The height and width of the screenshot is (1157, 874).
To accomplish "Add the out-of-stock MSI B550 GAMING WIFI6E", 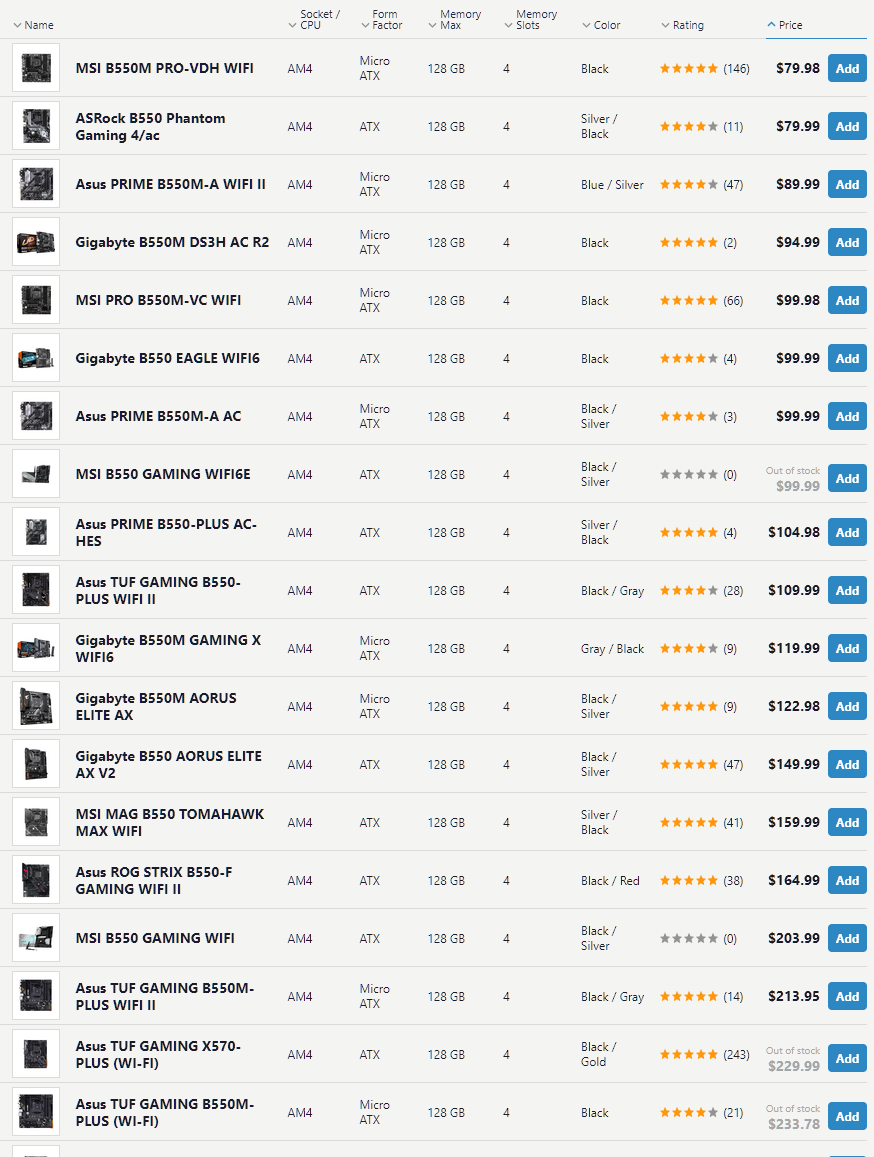I will (847, 478).
